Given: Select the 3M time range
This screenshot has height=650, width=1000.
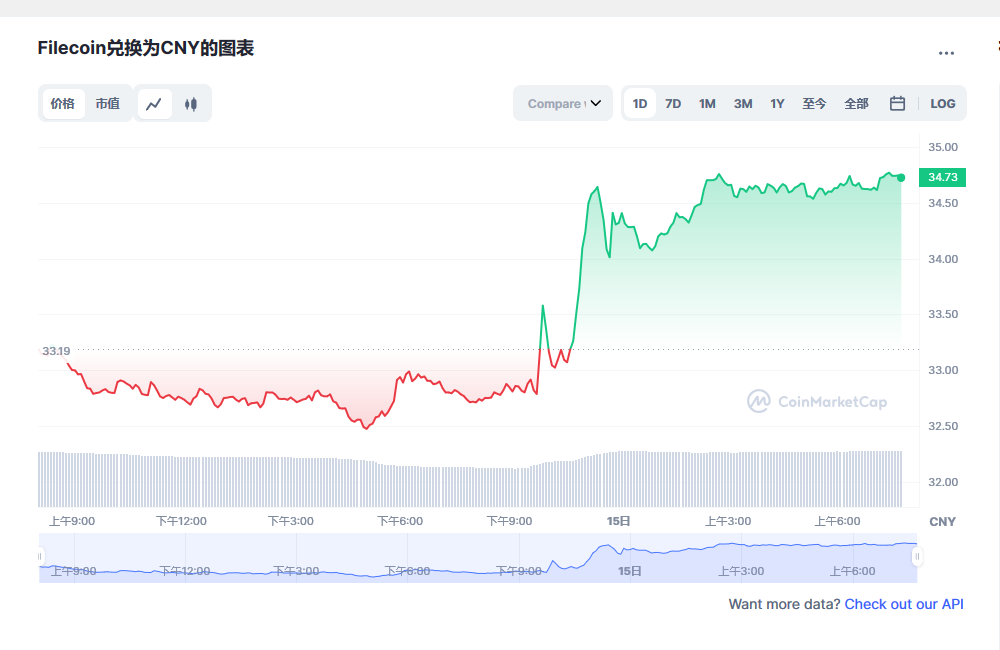Looking at the screenshot, I should (743, 103).
